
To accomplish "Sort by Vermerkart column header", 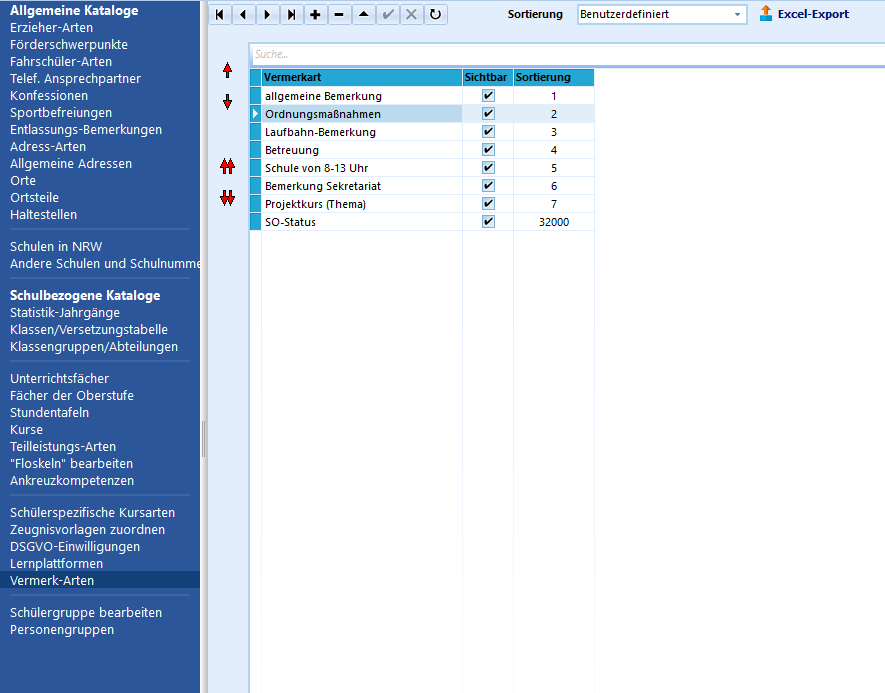I will point(362,77).
